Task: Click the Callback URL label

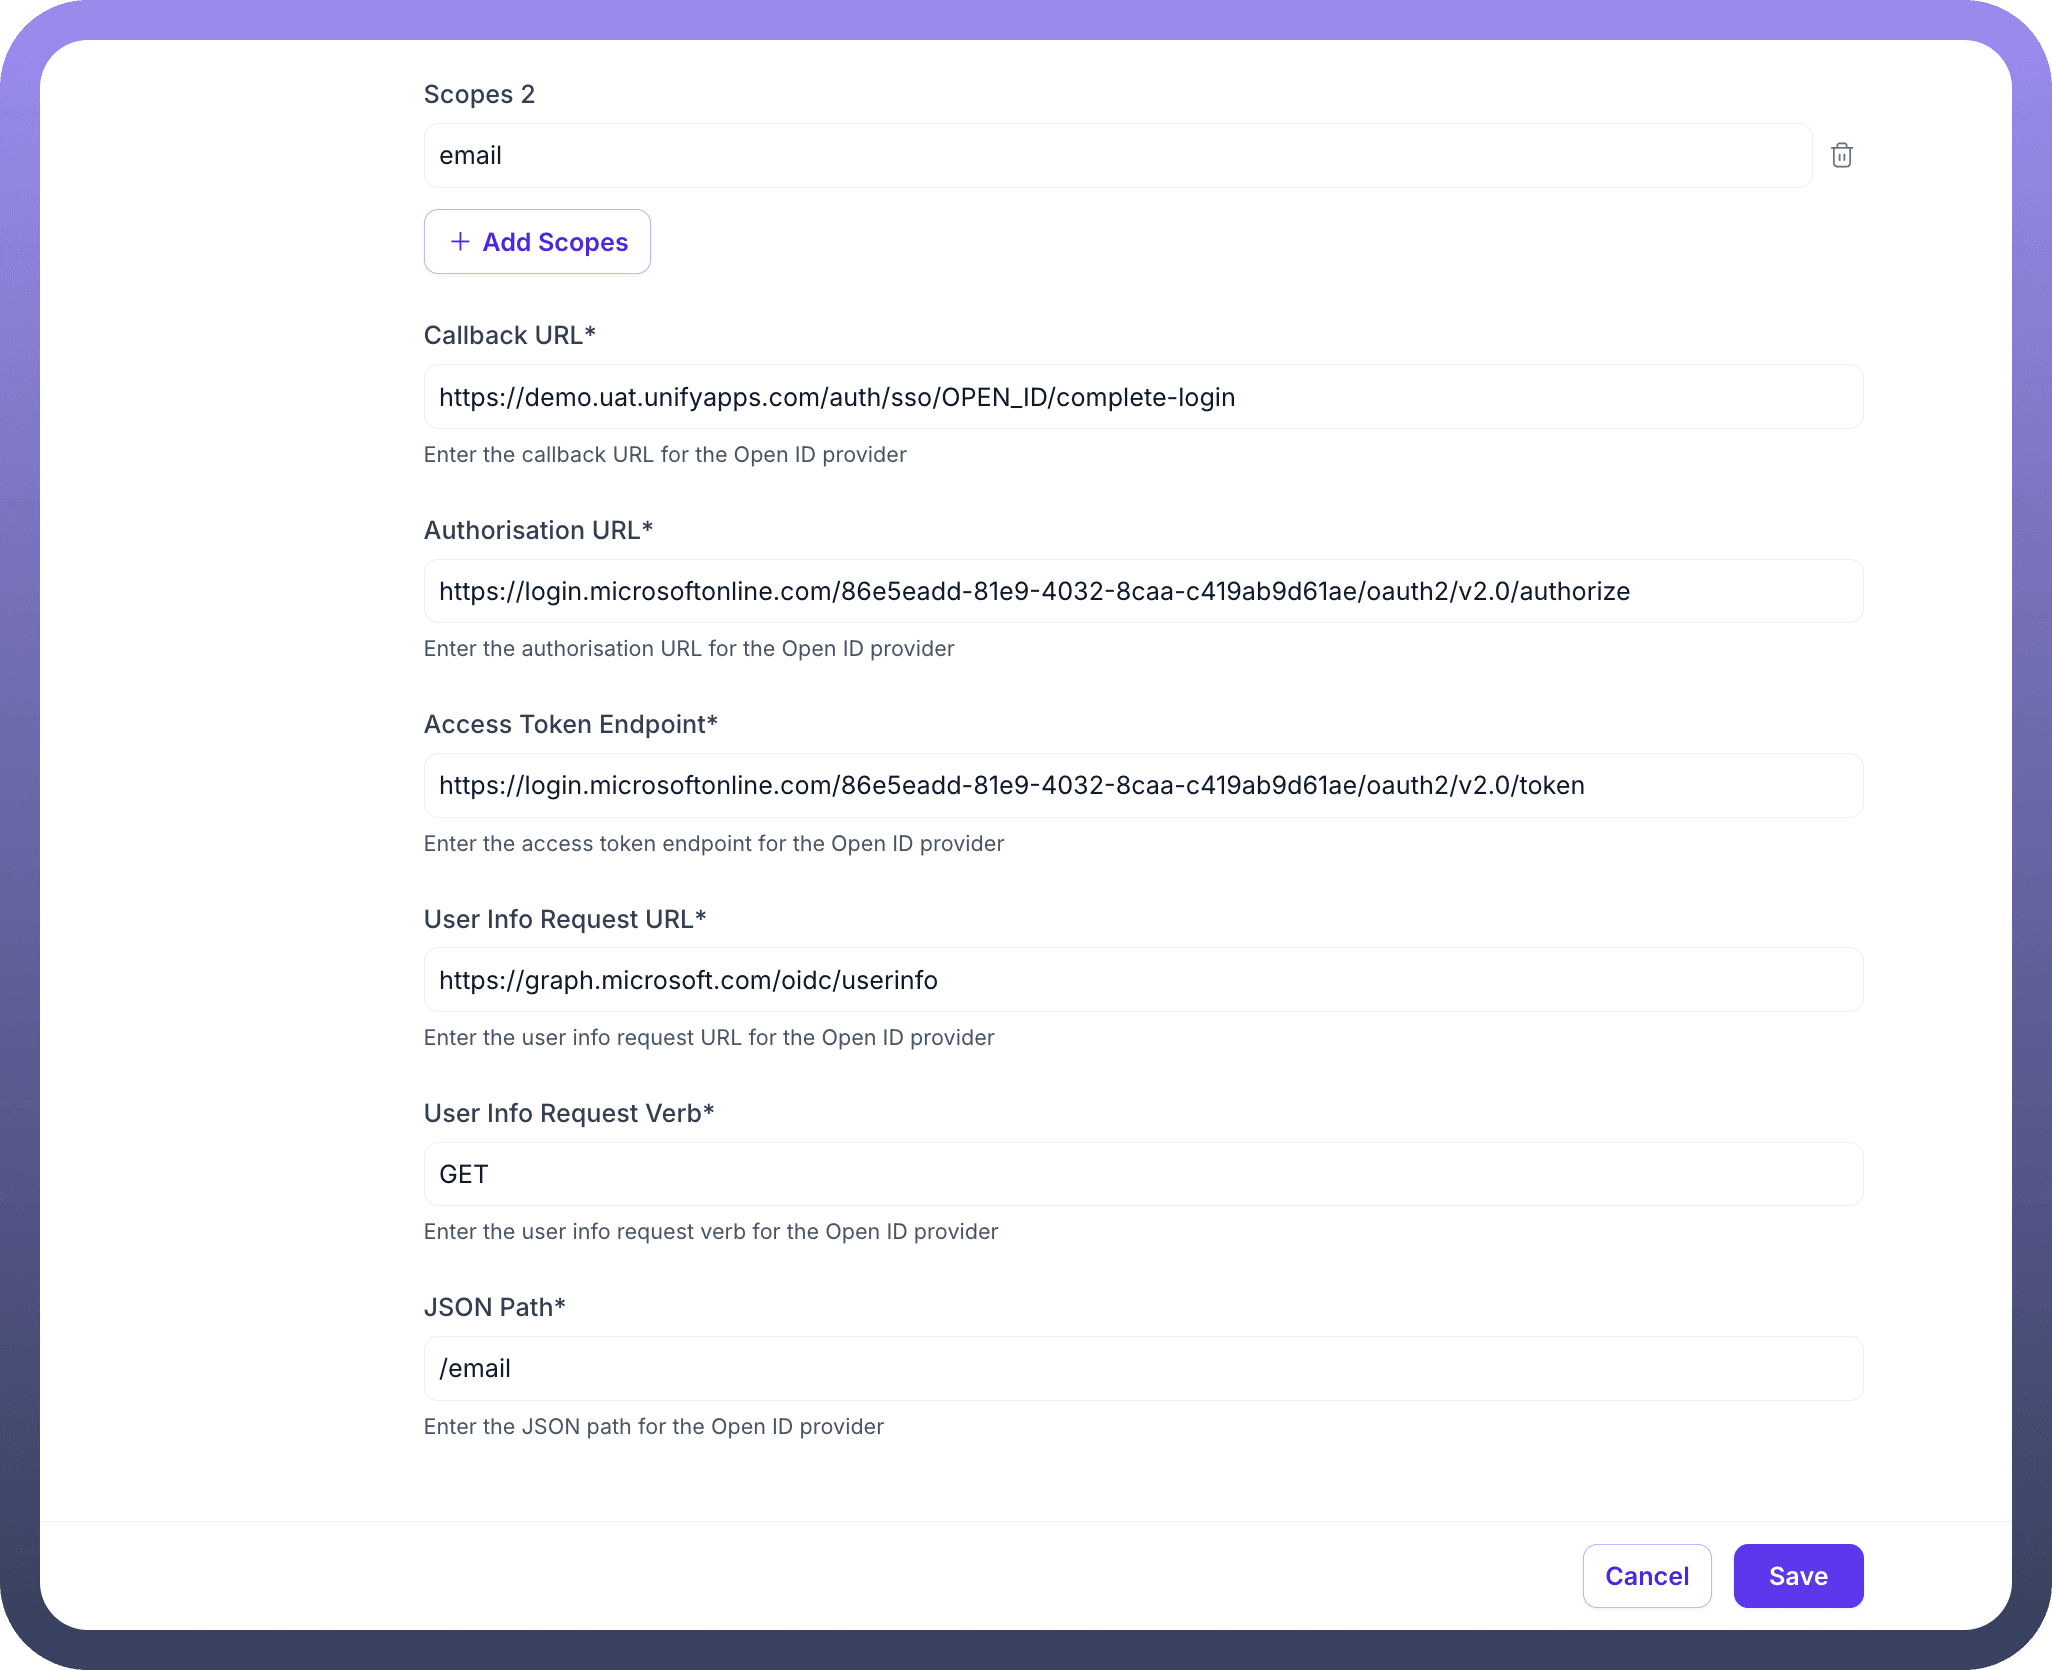Action: coord(509,336)
